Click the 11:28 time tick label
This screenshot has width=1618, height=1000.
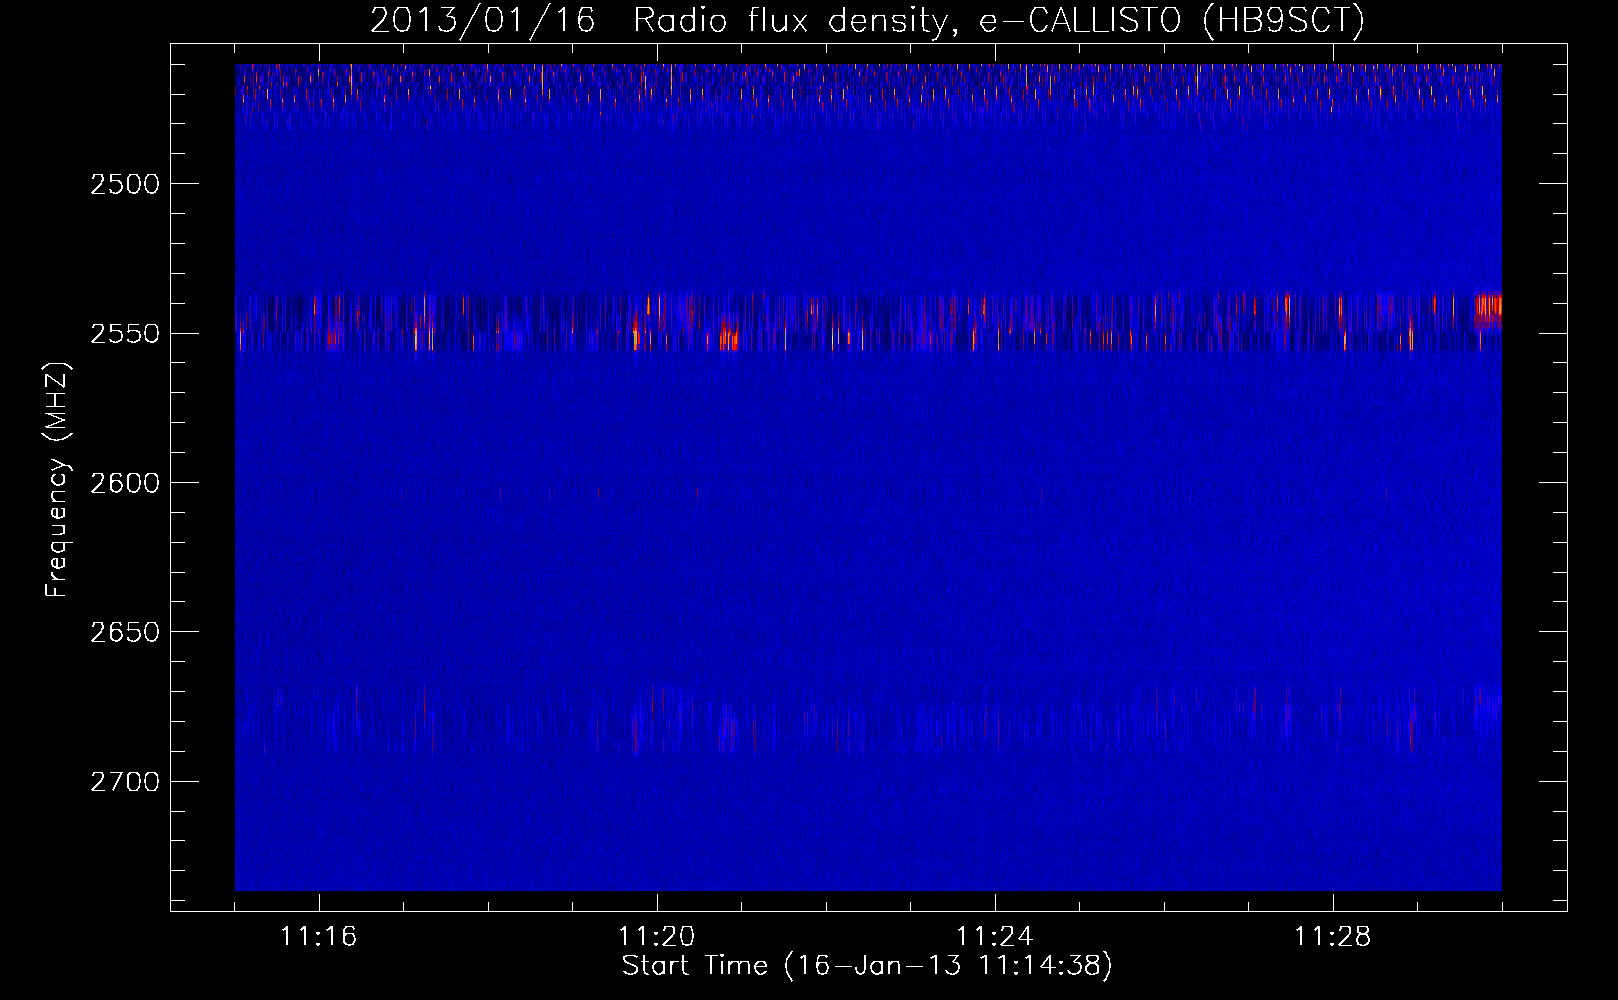pyautogui.click(x=1333, y=937)
